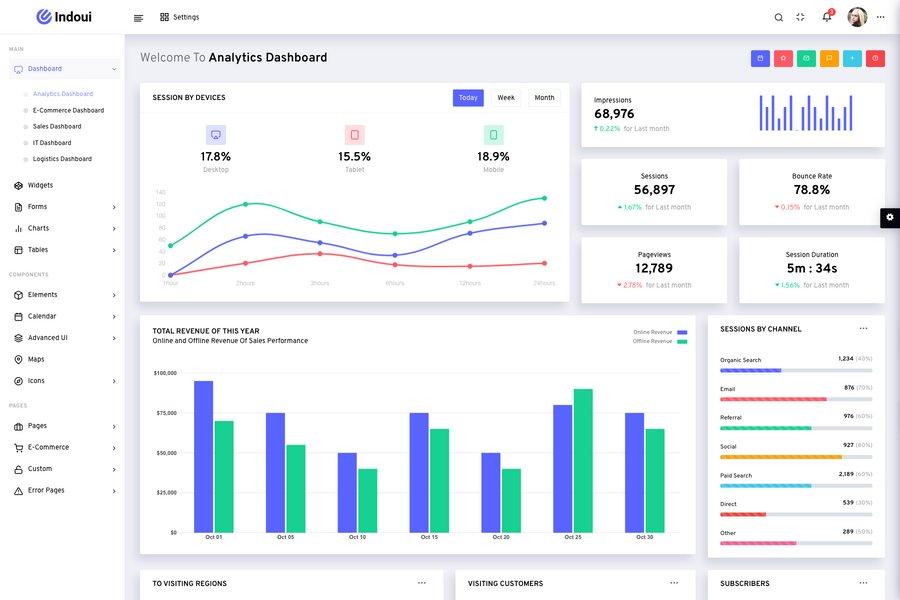Image resolution: width=900 pixels, height=600 pixels.
Task: Click the blue plus action button top right
Action: (850, 56)
